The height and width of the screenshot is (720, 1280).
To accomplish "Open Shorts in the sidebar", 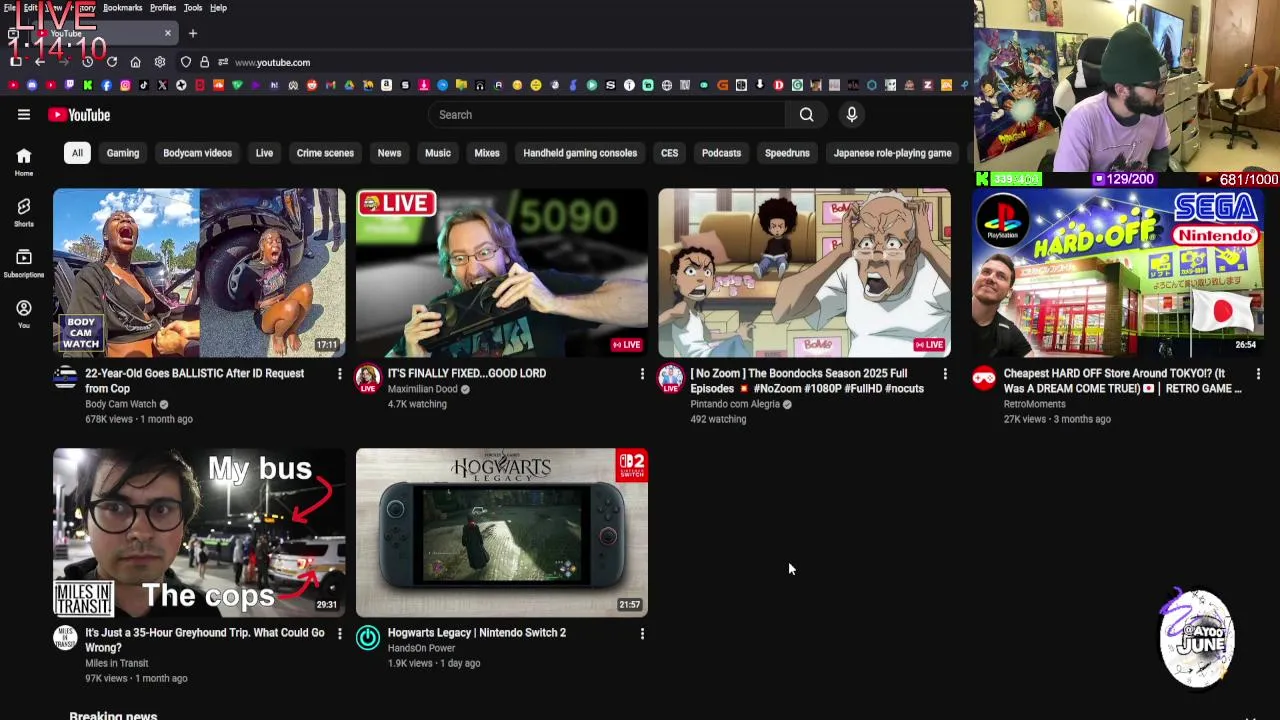I will coord(24,211).
